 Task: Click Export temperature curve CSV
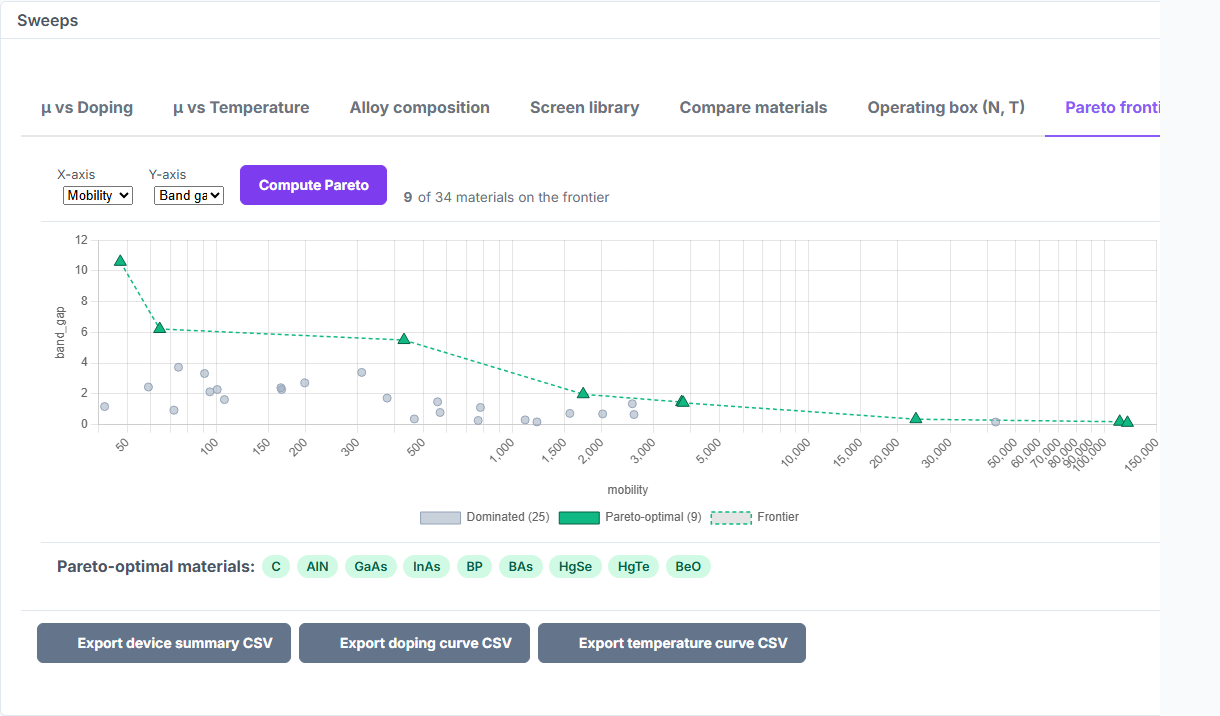click(672, 643)
